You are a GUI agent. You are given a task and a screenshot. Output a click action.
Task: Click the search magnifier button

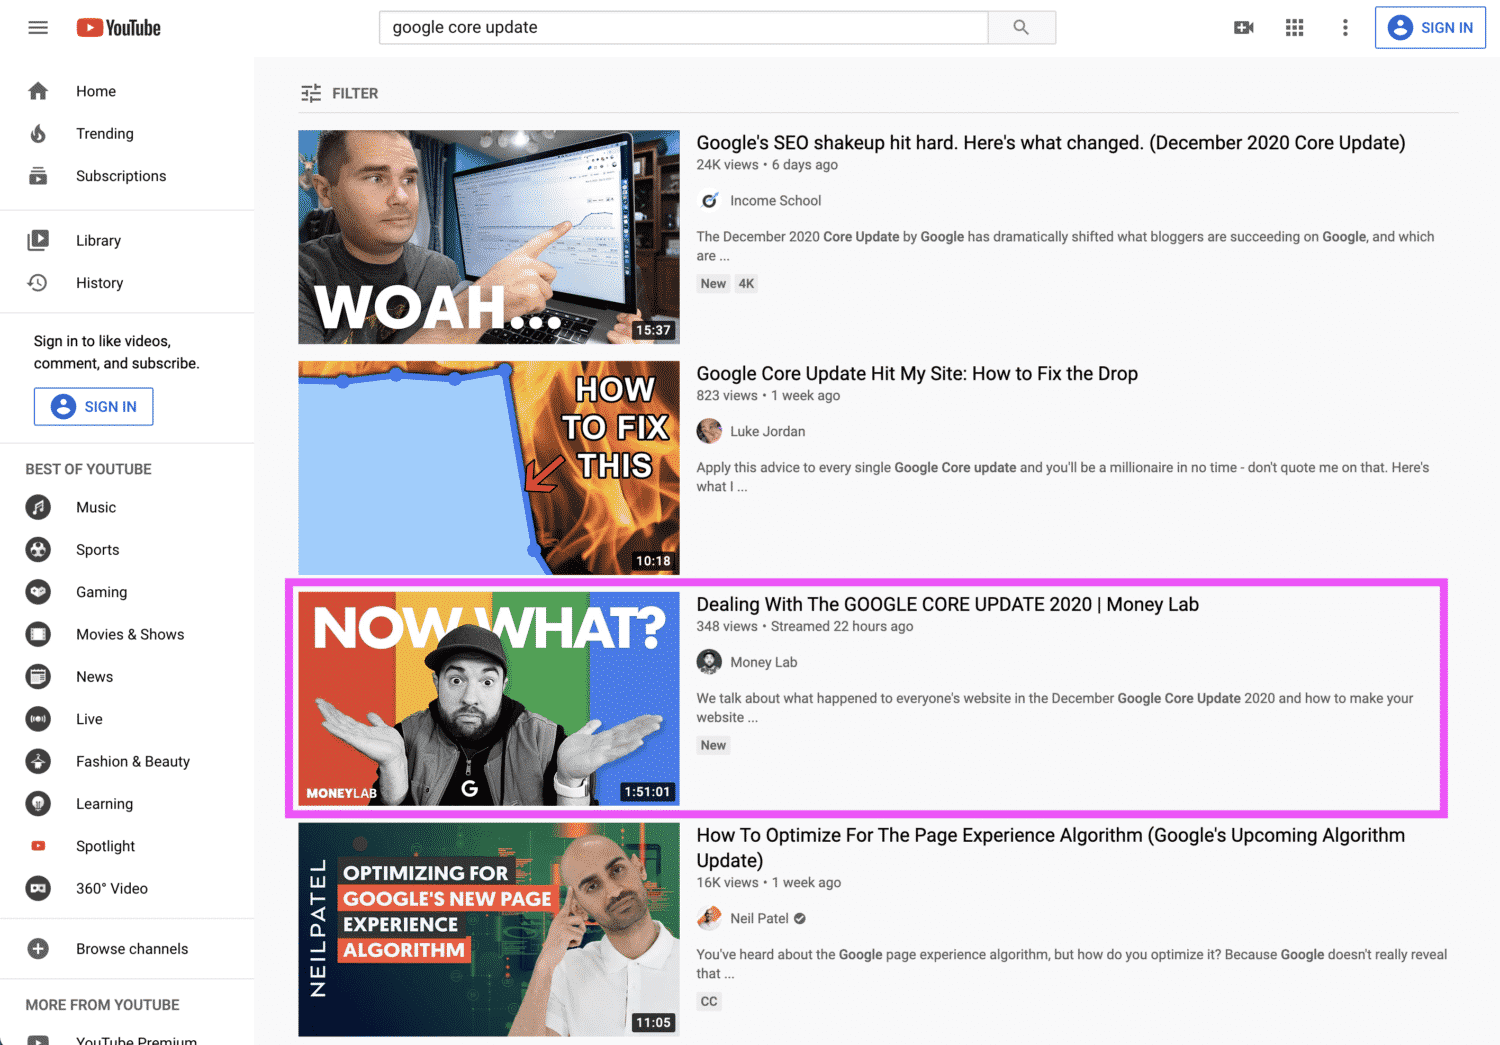(1021, 27)
